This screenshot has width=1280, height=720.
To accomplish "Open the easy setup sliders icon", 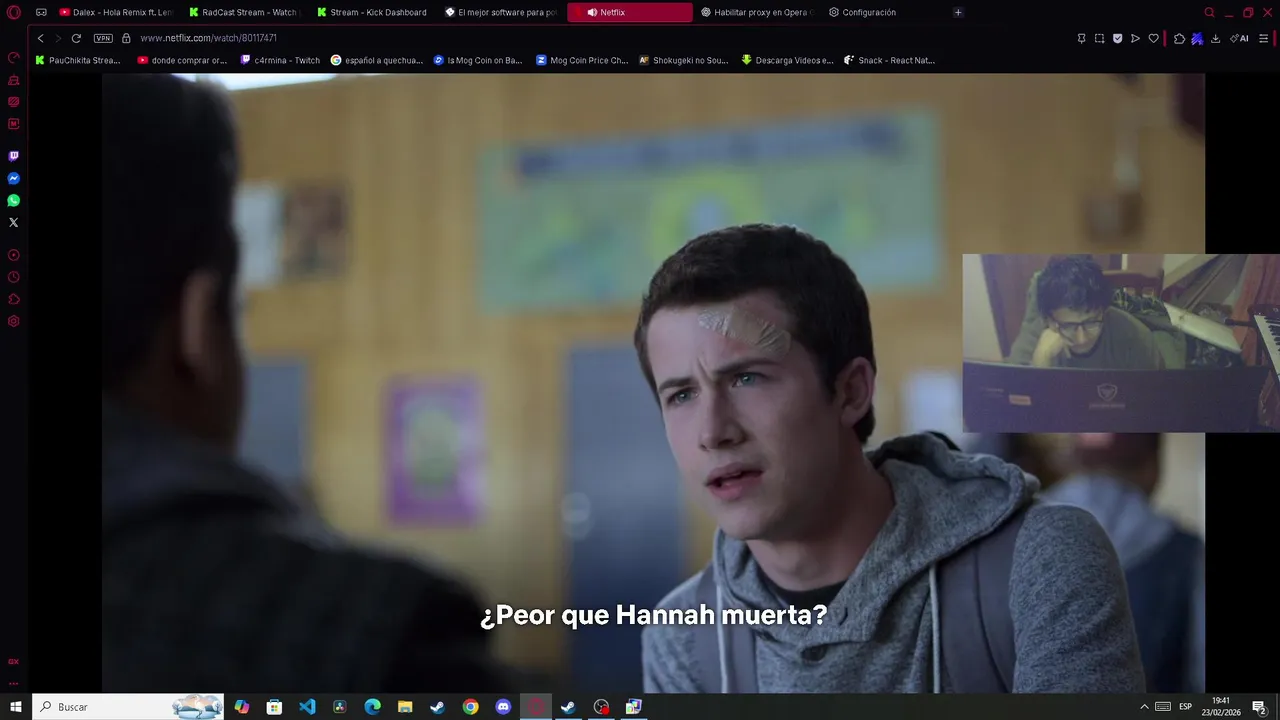I will [x=1263, y=38].
